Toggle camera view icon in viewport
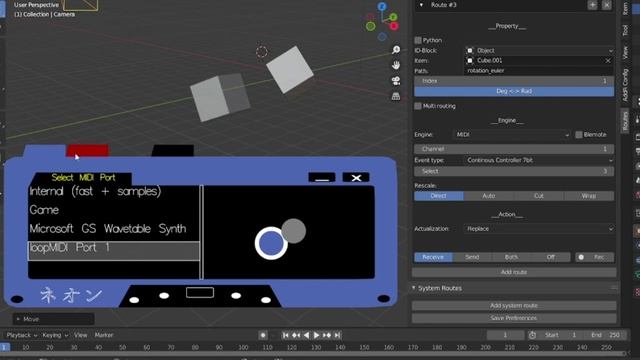 [x=396, y=81]
